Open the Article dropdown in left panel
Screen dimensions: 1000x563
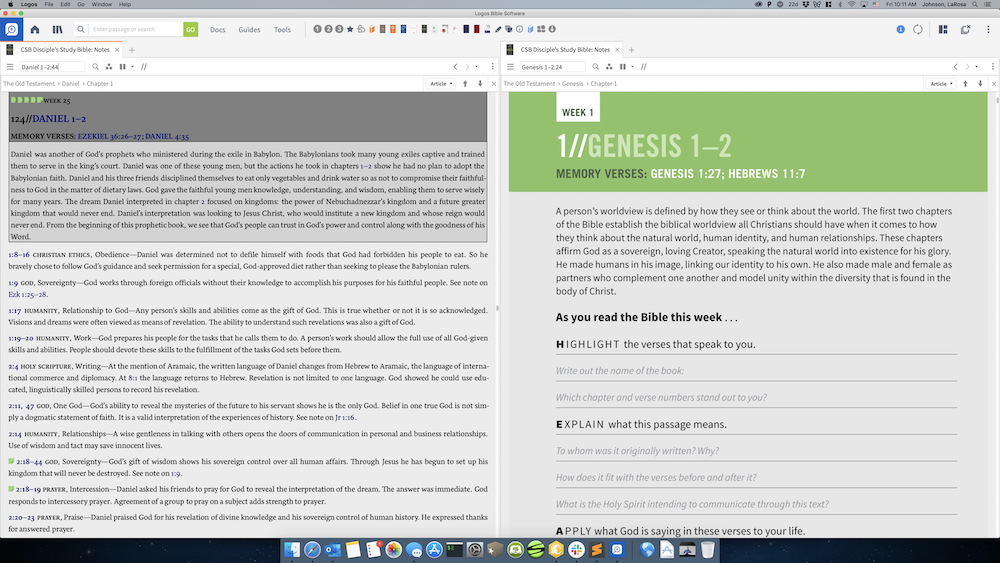pos(441,84)
